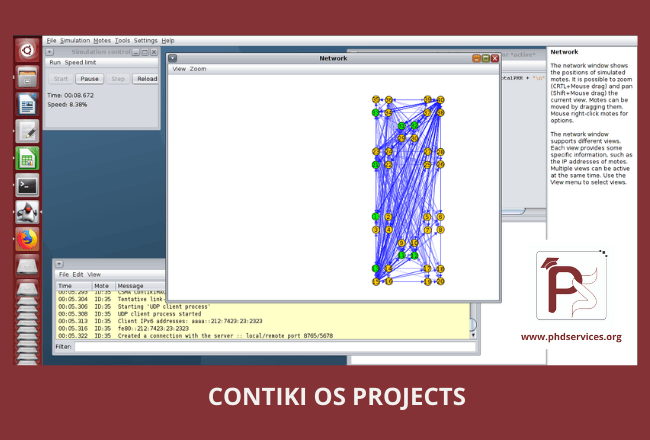
Task: Focus the Filter input in Mote output
Action: 275,347
